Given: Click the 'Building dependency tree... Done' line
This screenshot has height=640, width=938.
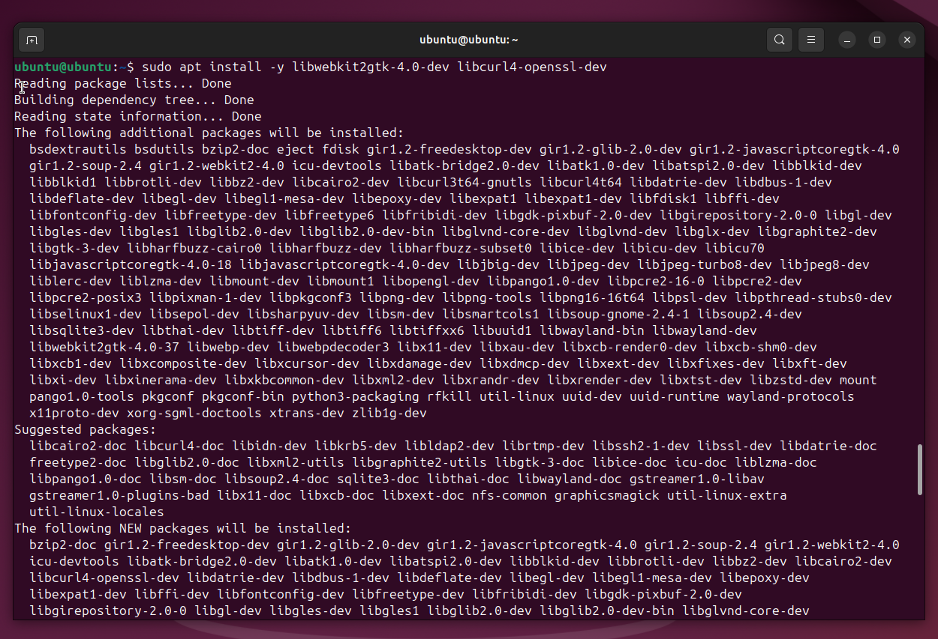Looking at the screenshot, I should pos(133,100).
